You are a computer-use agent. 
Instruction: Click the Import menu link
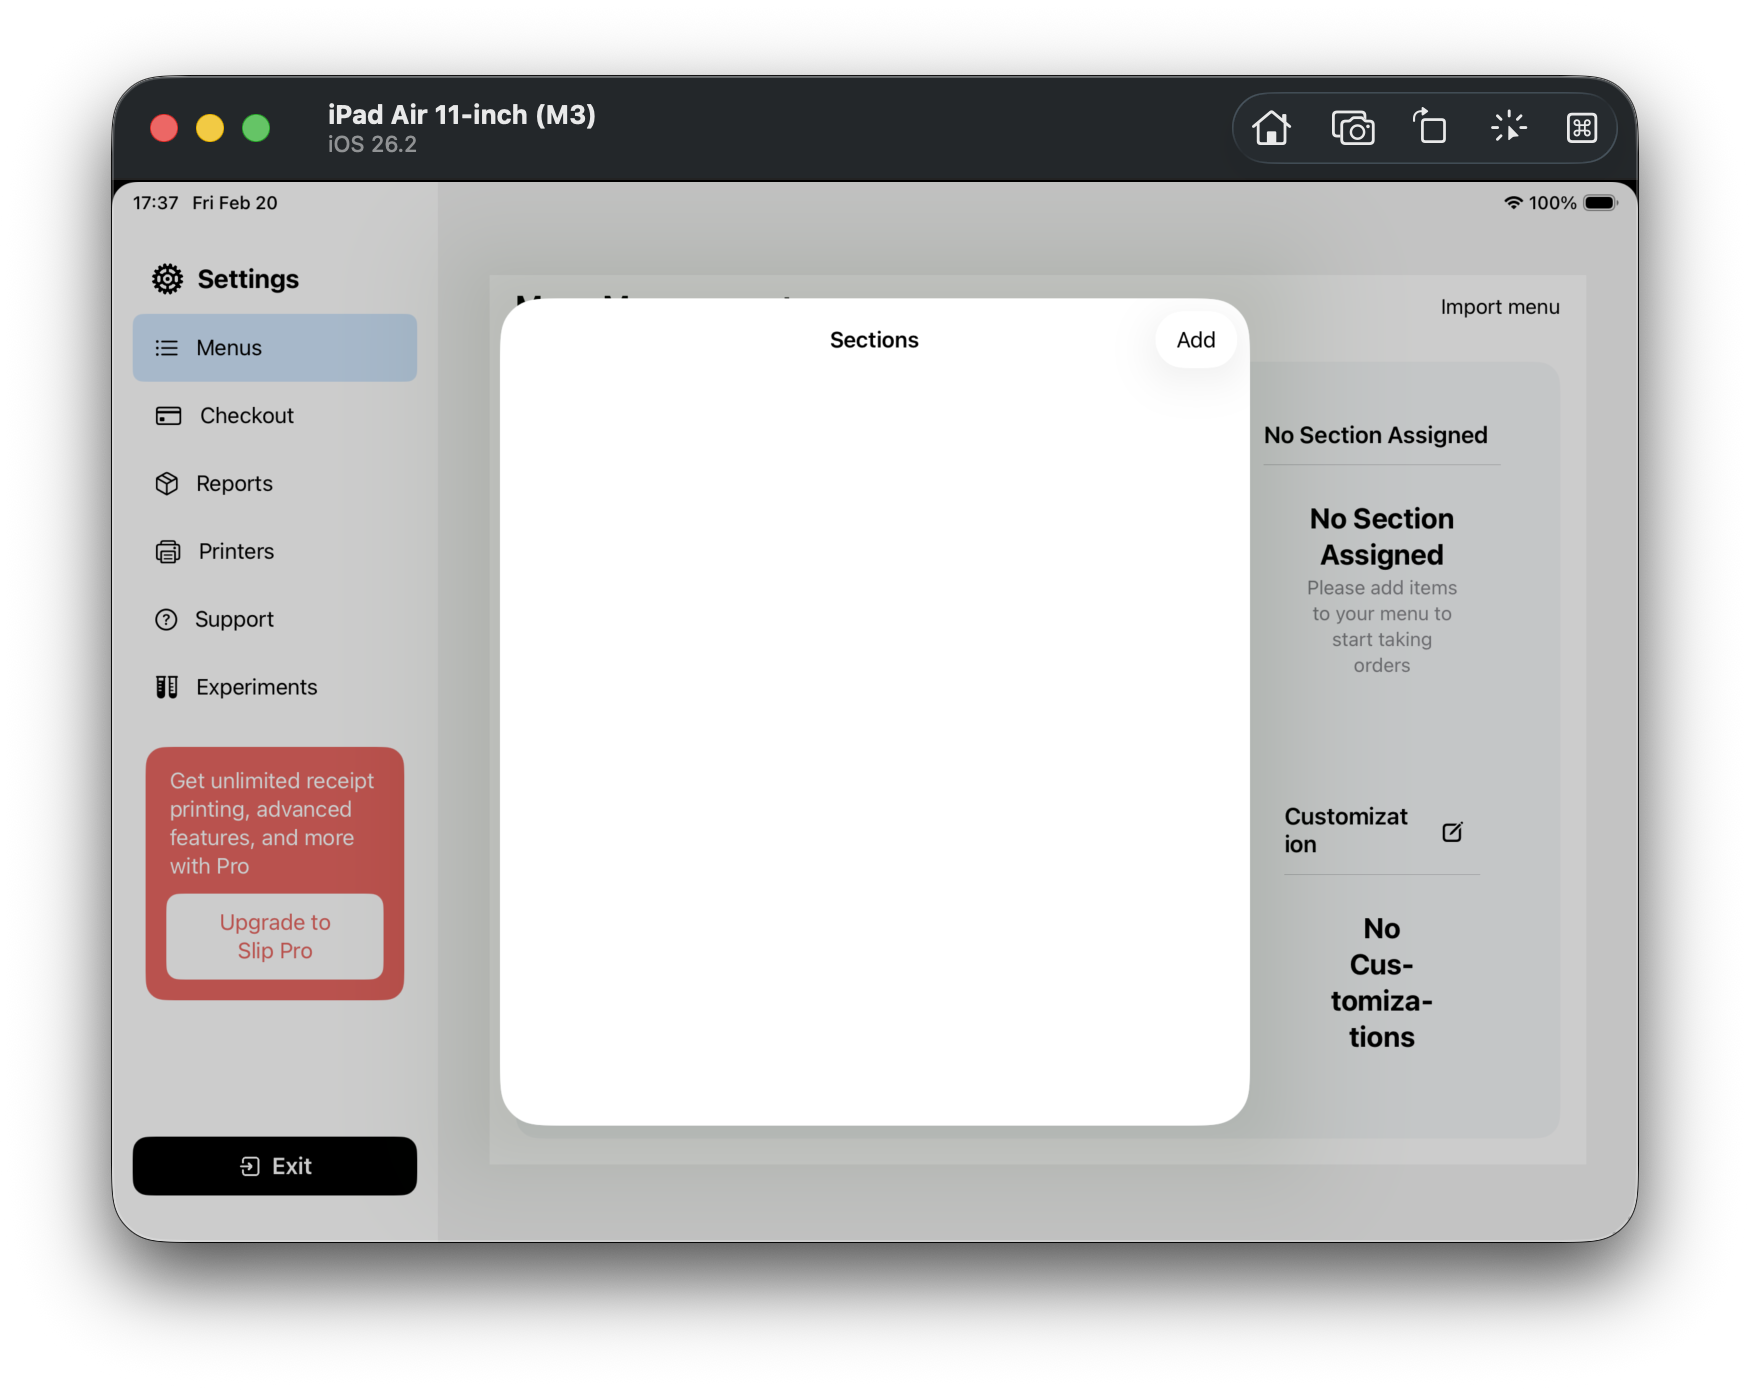pos(1499,307)
